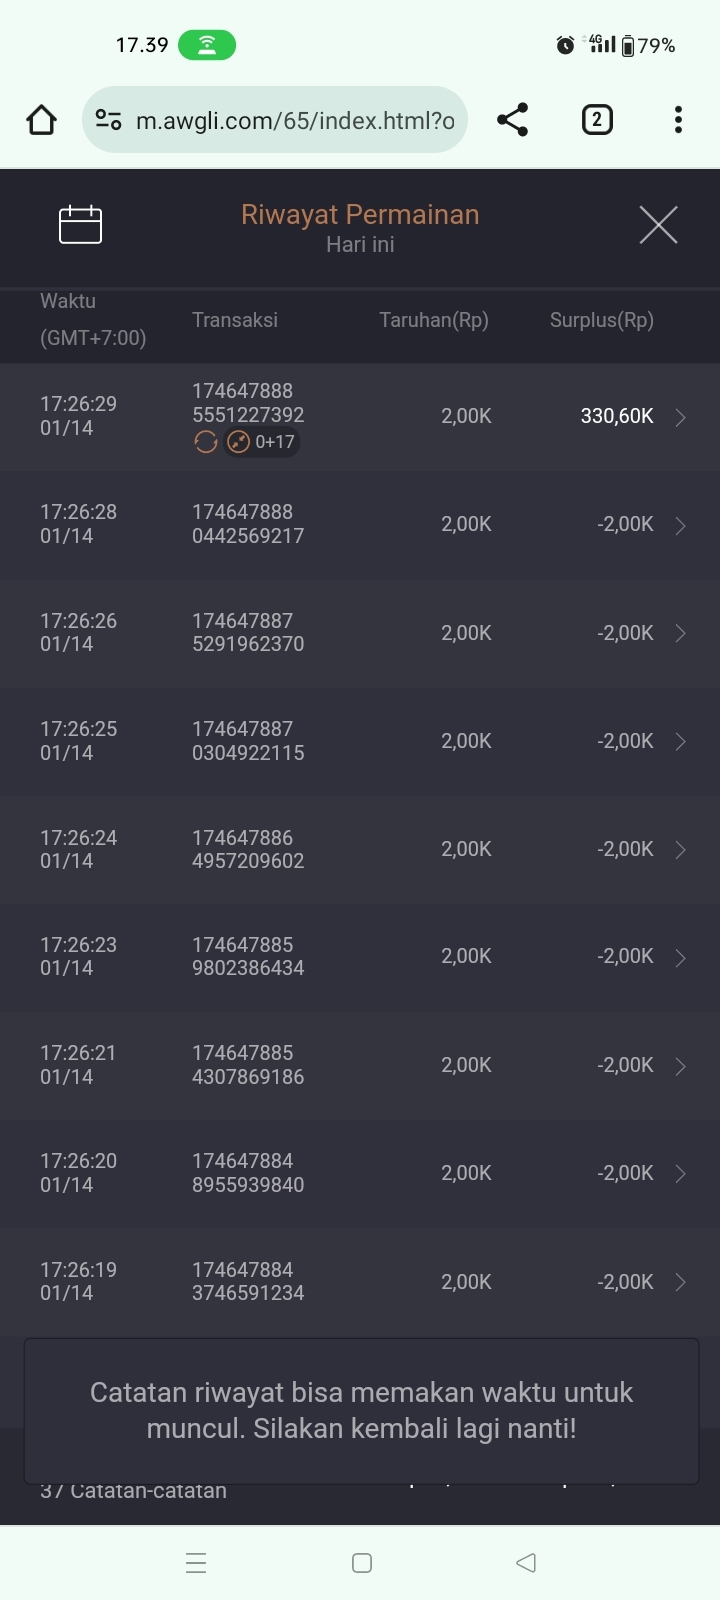720x1600 pixels.
Task: Tap the 330,60K surplus amount
Action: [x=617, y=416]
